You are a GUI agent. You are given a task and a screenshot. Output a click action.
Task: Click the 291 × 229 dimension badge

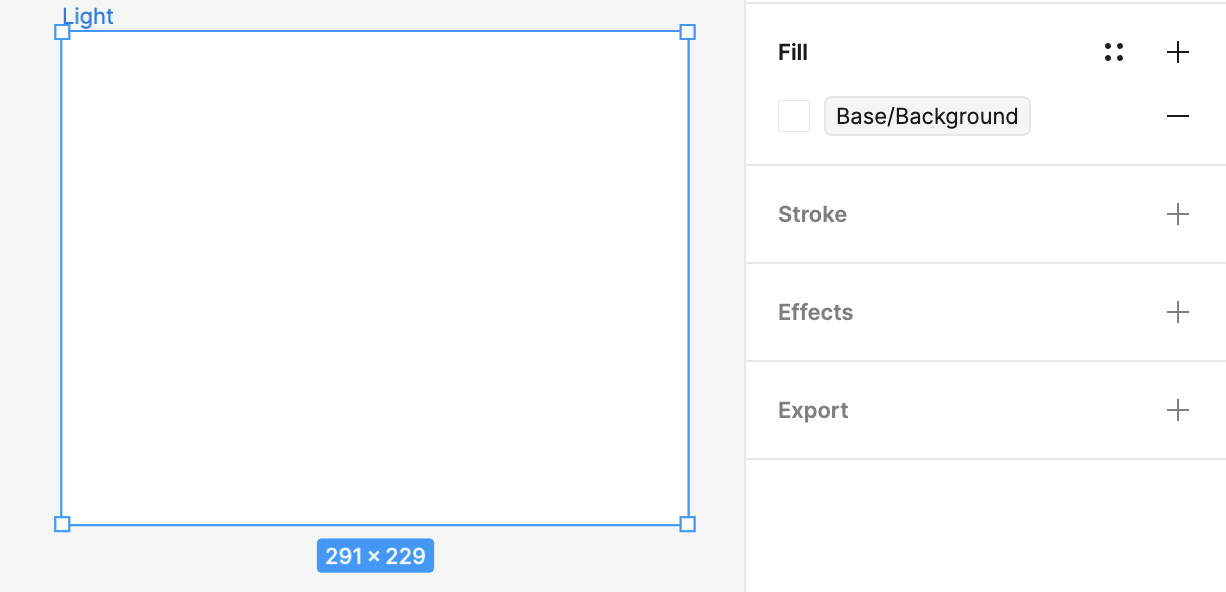click(x=375, y=555)
